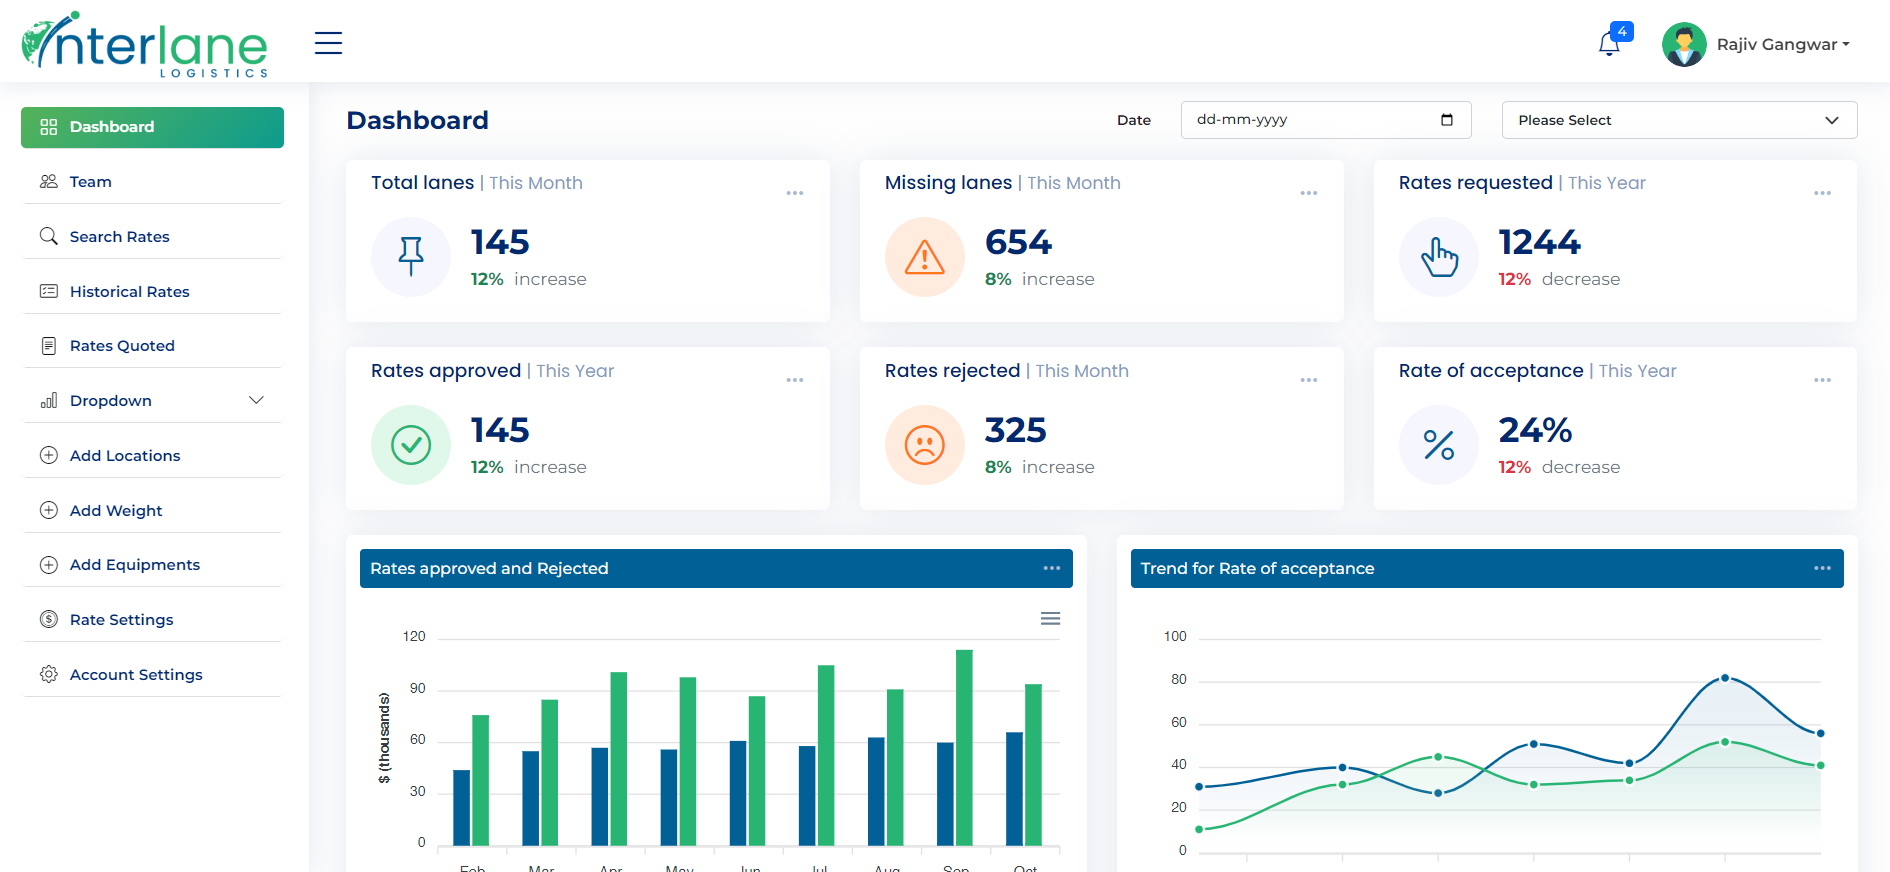The height and width of the screenshot is (872, 1890).
Task: Open Add Equipments from sidebar
Action: pos(152,565)
